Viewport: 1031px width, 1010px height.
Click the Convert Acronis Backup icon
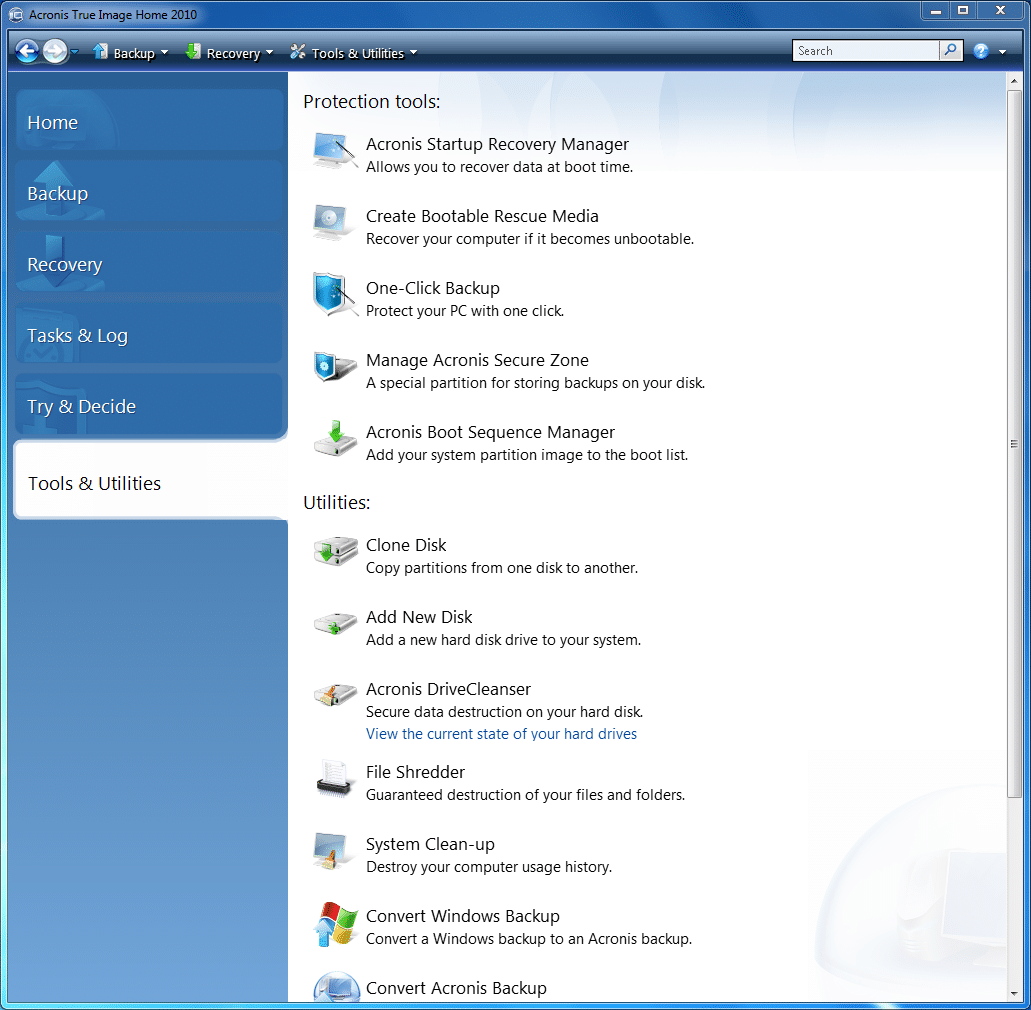point(337,987)
